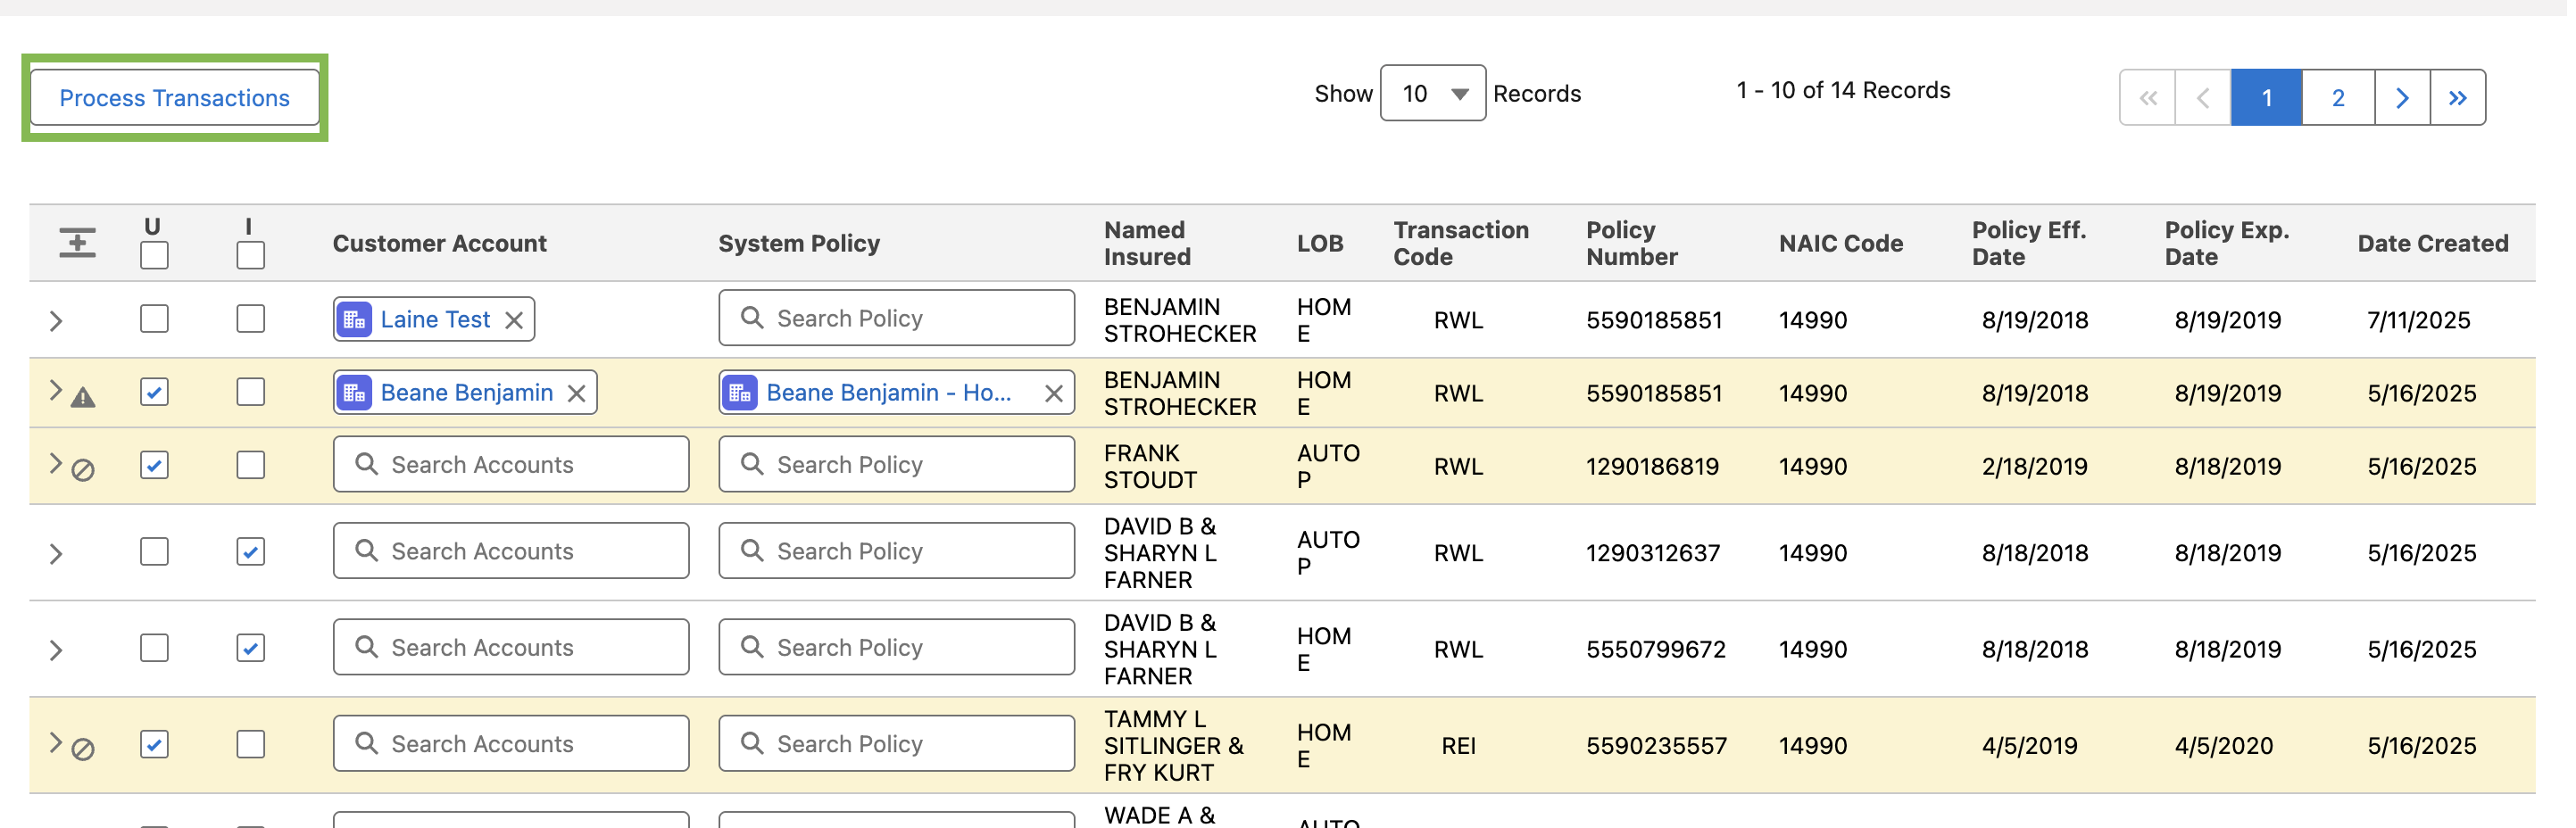Click the 7/11/2025 date created cell

click(x=2418, y=321)
